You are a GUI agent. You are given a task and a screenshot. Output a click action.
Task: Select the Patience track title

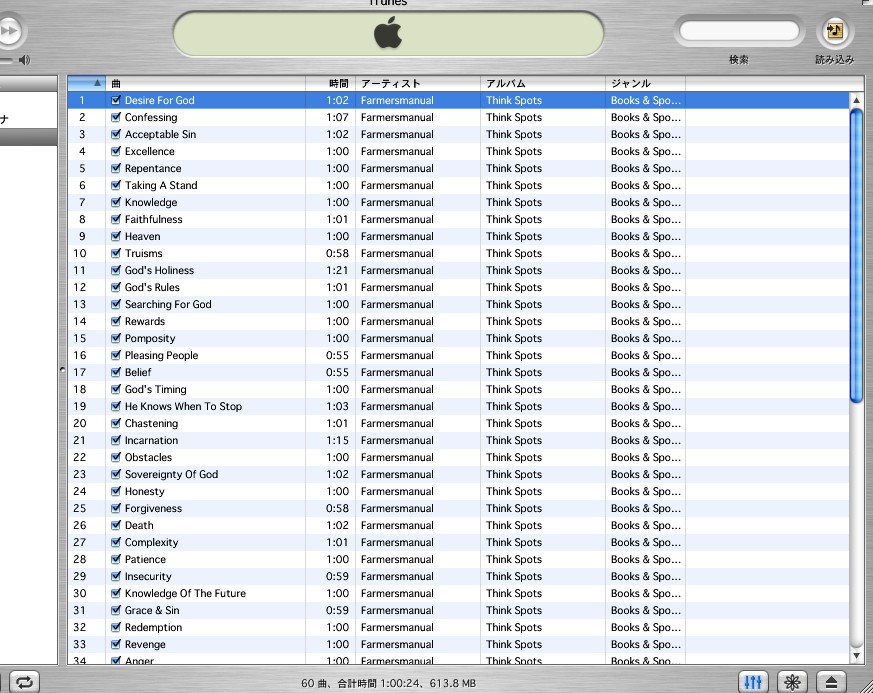click(145, 559)
